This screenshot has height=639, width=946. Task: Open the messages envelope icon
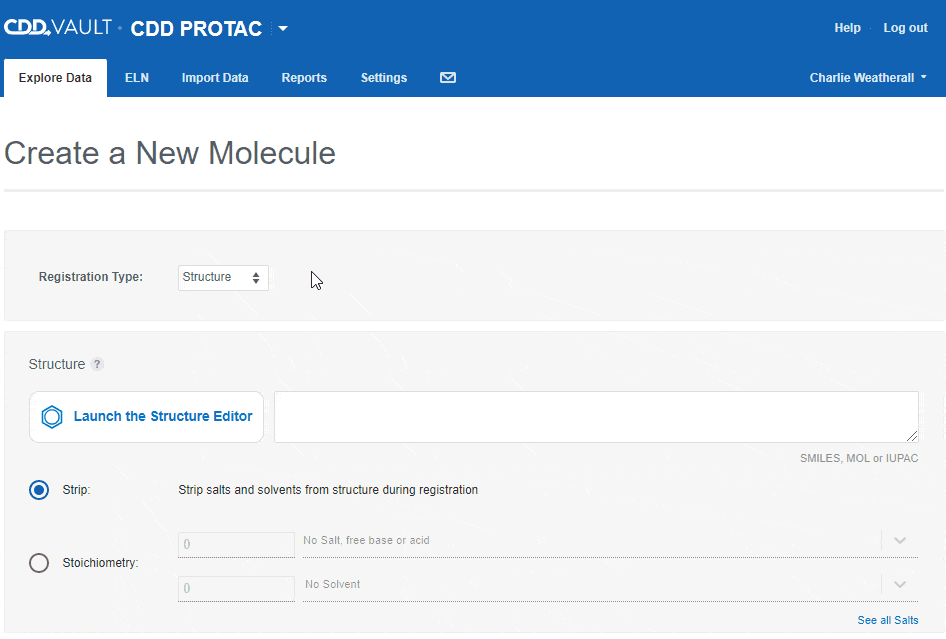tap(448, 78)
